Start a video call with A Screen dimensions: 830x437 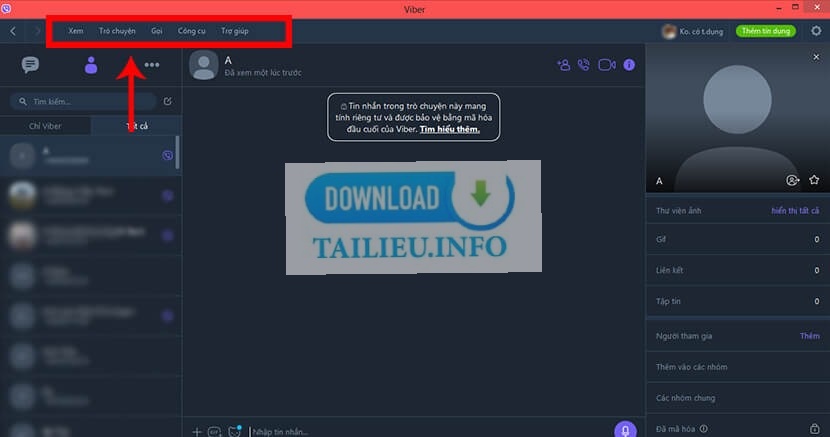click(607, 65)
